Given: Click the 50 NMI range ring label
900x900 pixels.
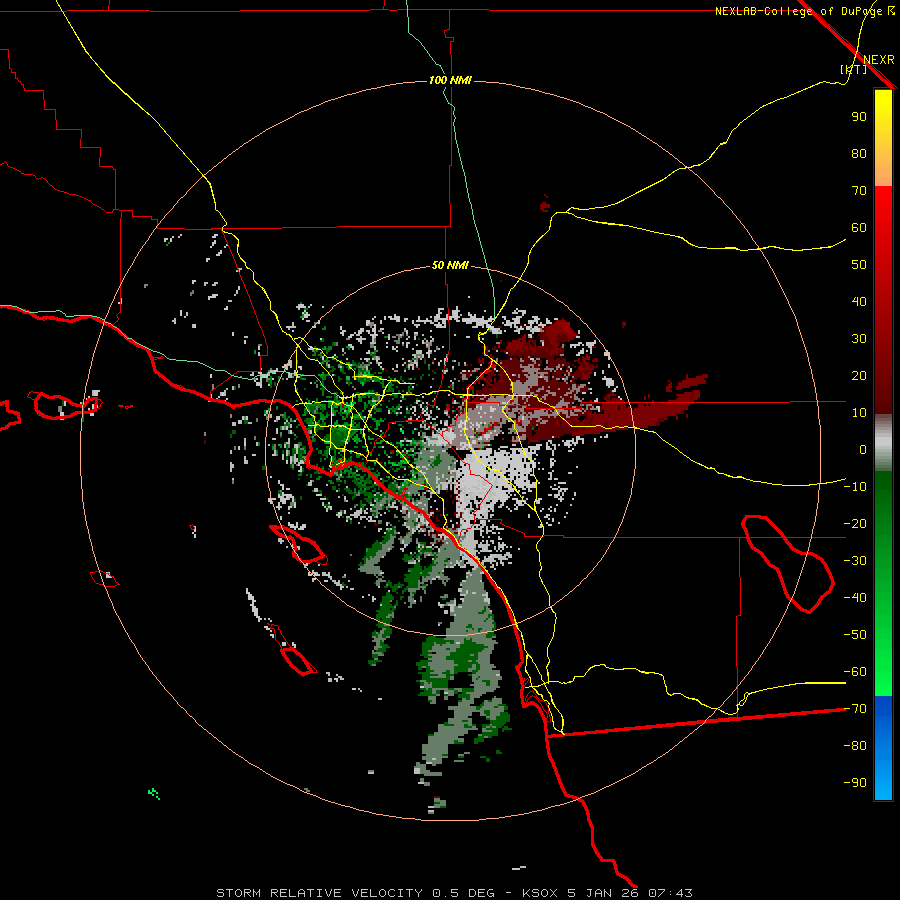Looking at the screenshot, I should click(x=450, y=265).
